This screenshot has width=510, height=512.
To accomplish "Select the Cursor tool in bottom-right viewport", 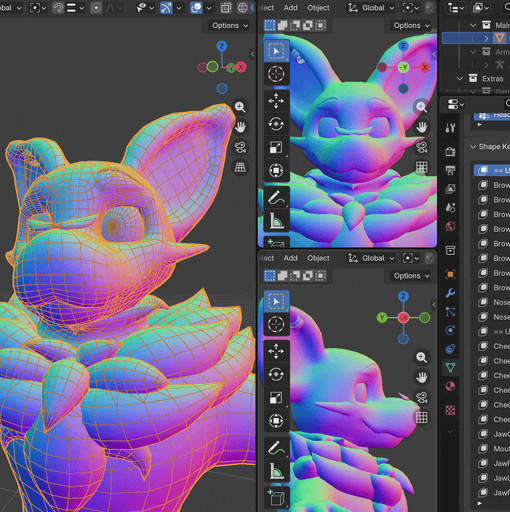I will point(276,324).
